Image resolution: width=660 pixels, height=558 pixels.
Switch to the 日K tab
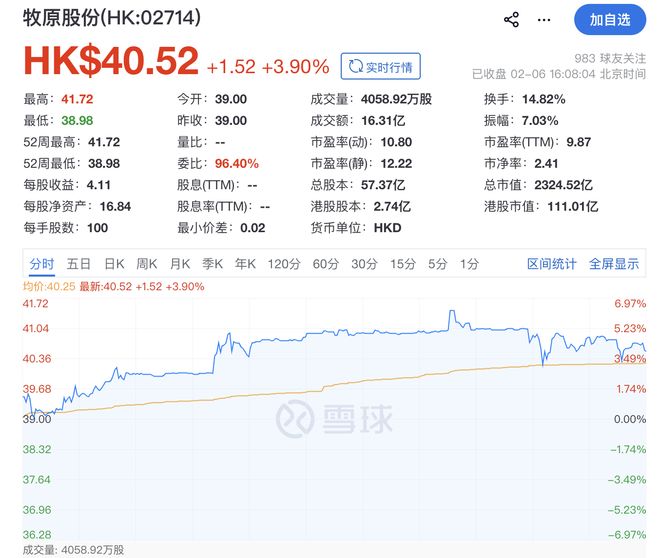[114, 264]
